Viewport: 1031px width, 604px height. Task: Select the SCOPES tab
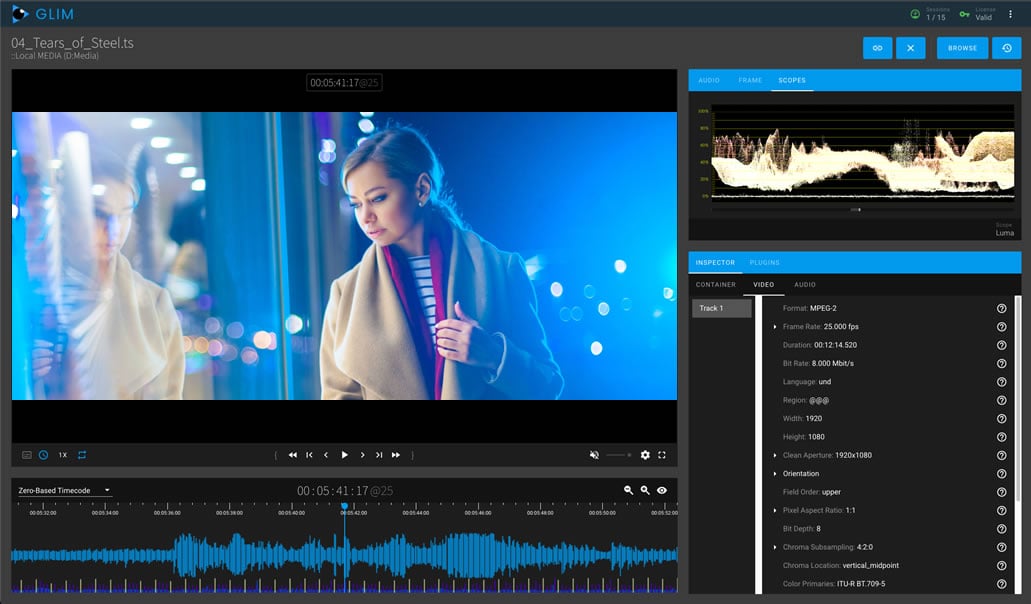coord(792,80)
